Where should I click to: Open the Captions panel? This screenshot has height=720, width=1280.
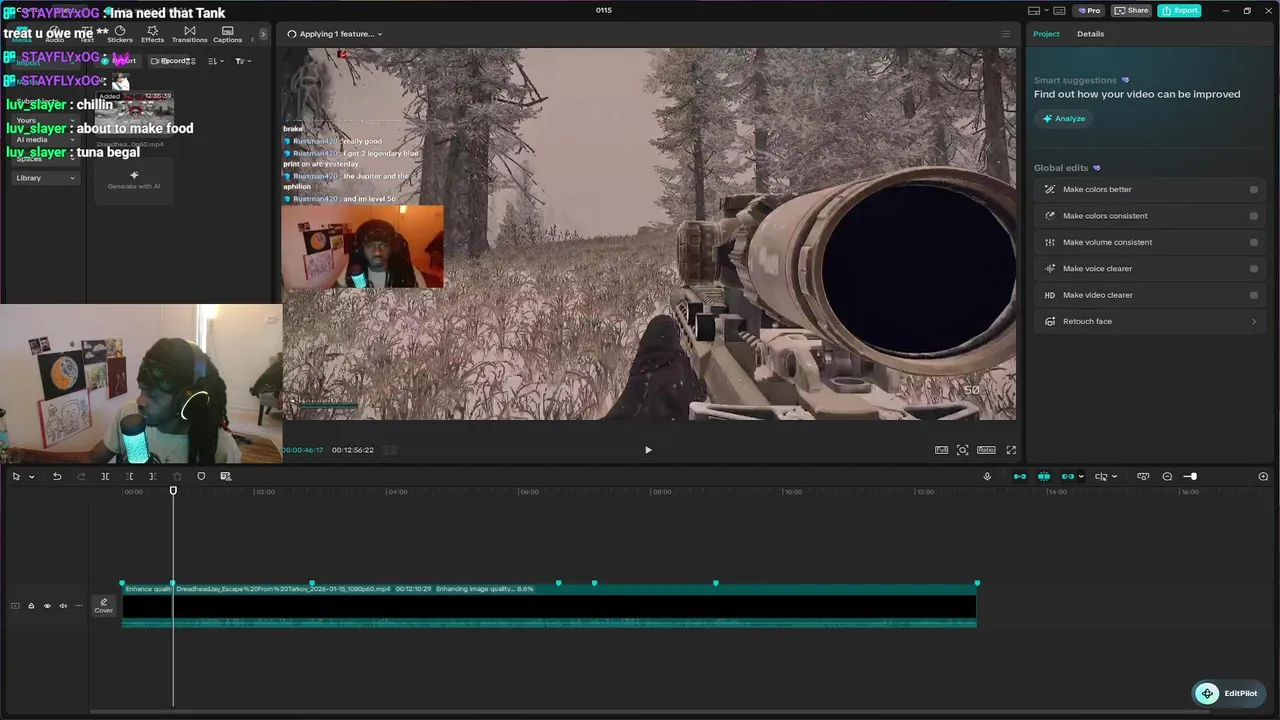coord(227,34)
